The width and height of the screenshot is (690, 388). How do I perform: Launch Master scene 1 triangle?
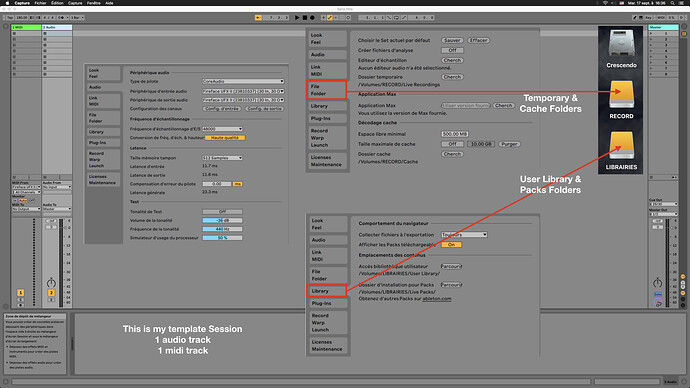[651, 33]
